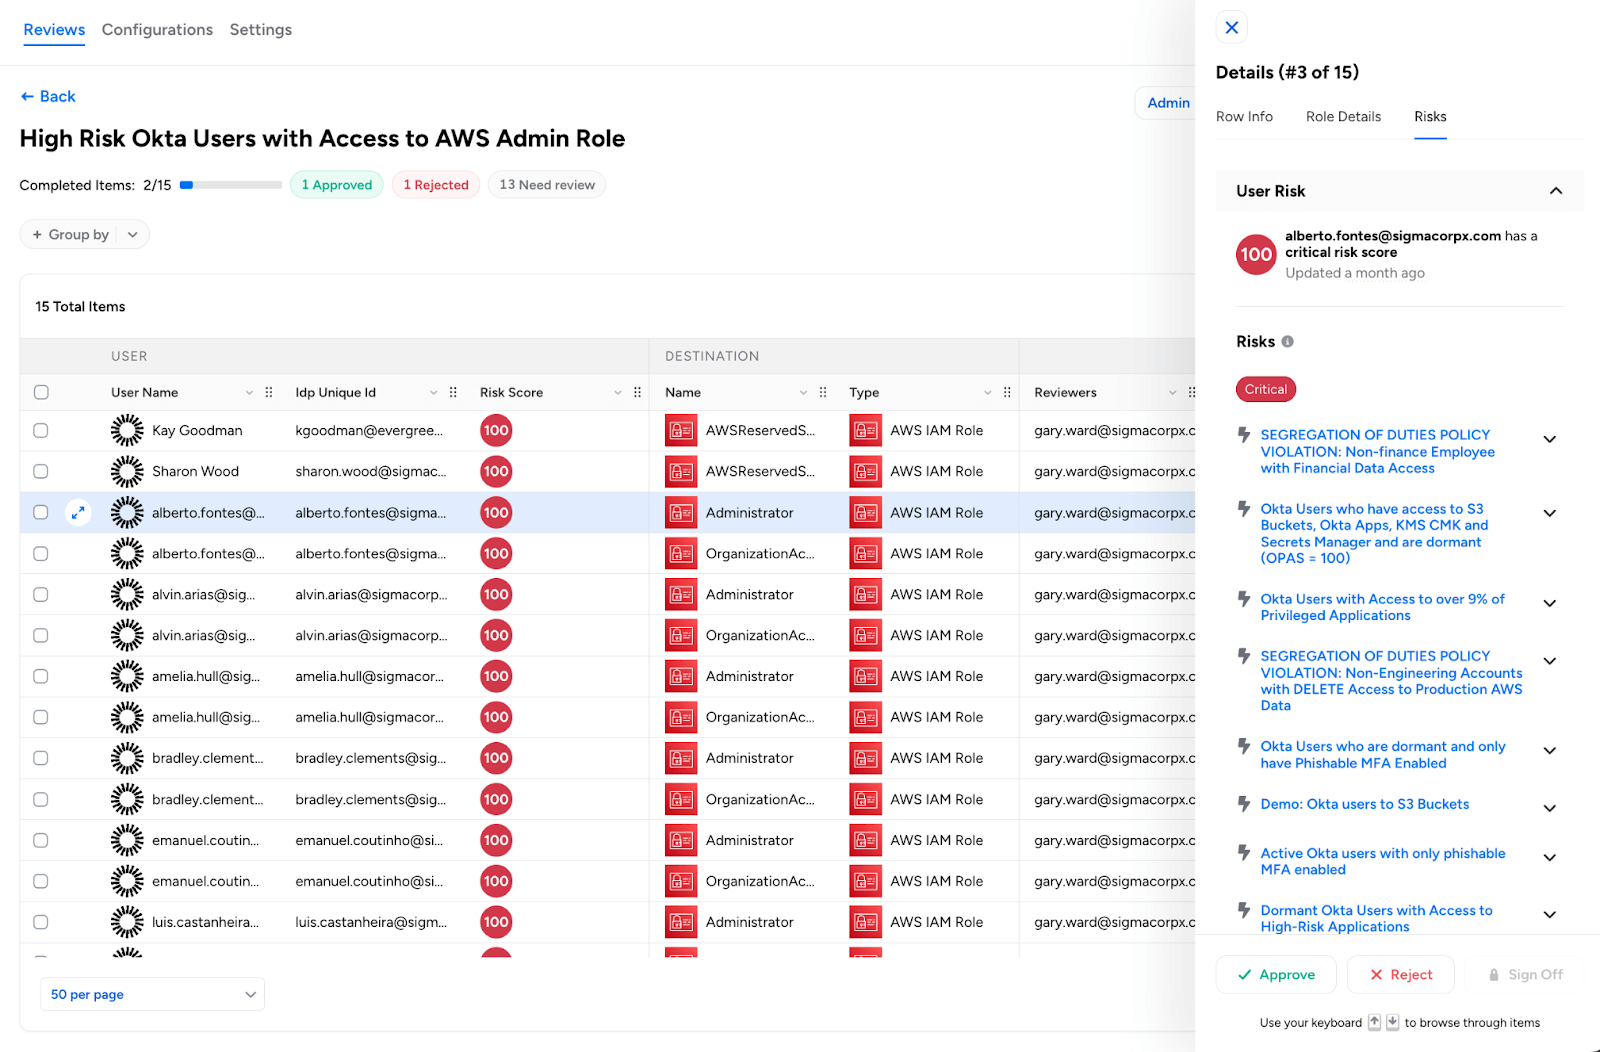Filter by 1 Approved chip
This screenshot has height=1052, width=1600.
(x=337, y=185)
